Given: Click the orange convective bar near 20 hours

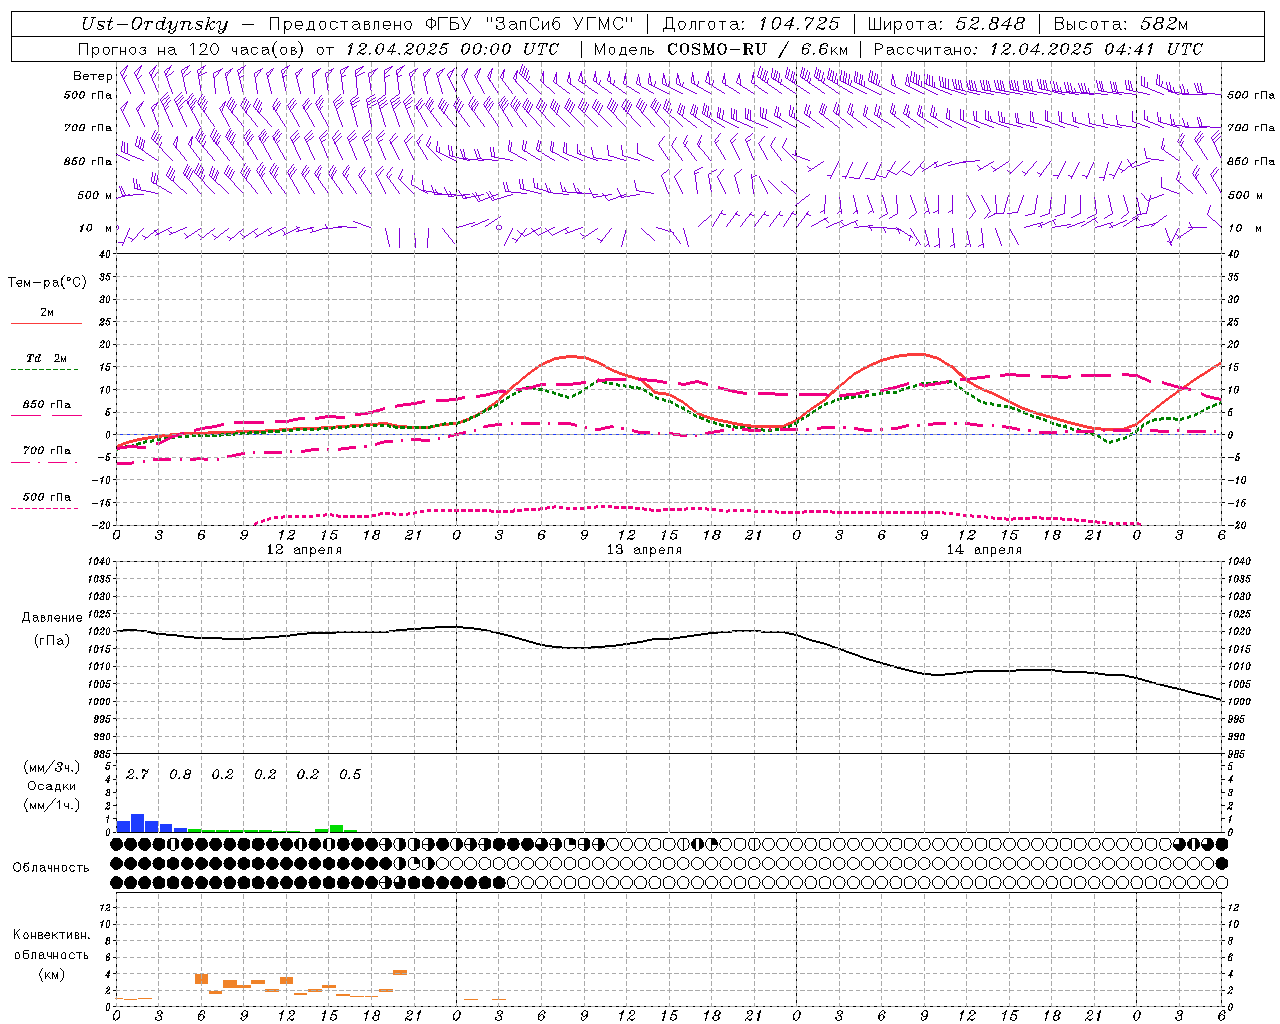Looking at the screenshot, I should click(x=400, y=972).
